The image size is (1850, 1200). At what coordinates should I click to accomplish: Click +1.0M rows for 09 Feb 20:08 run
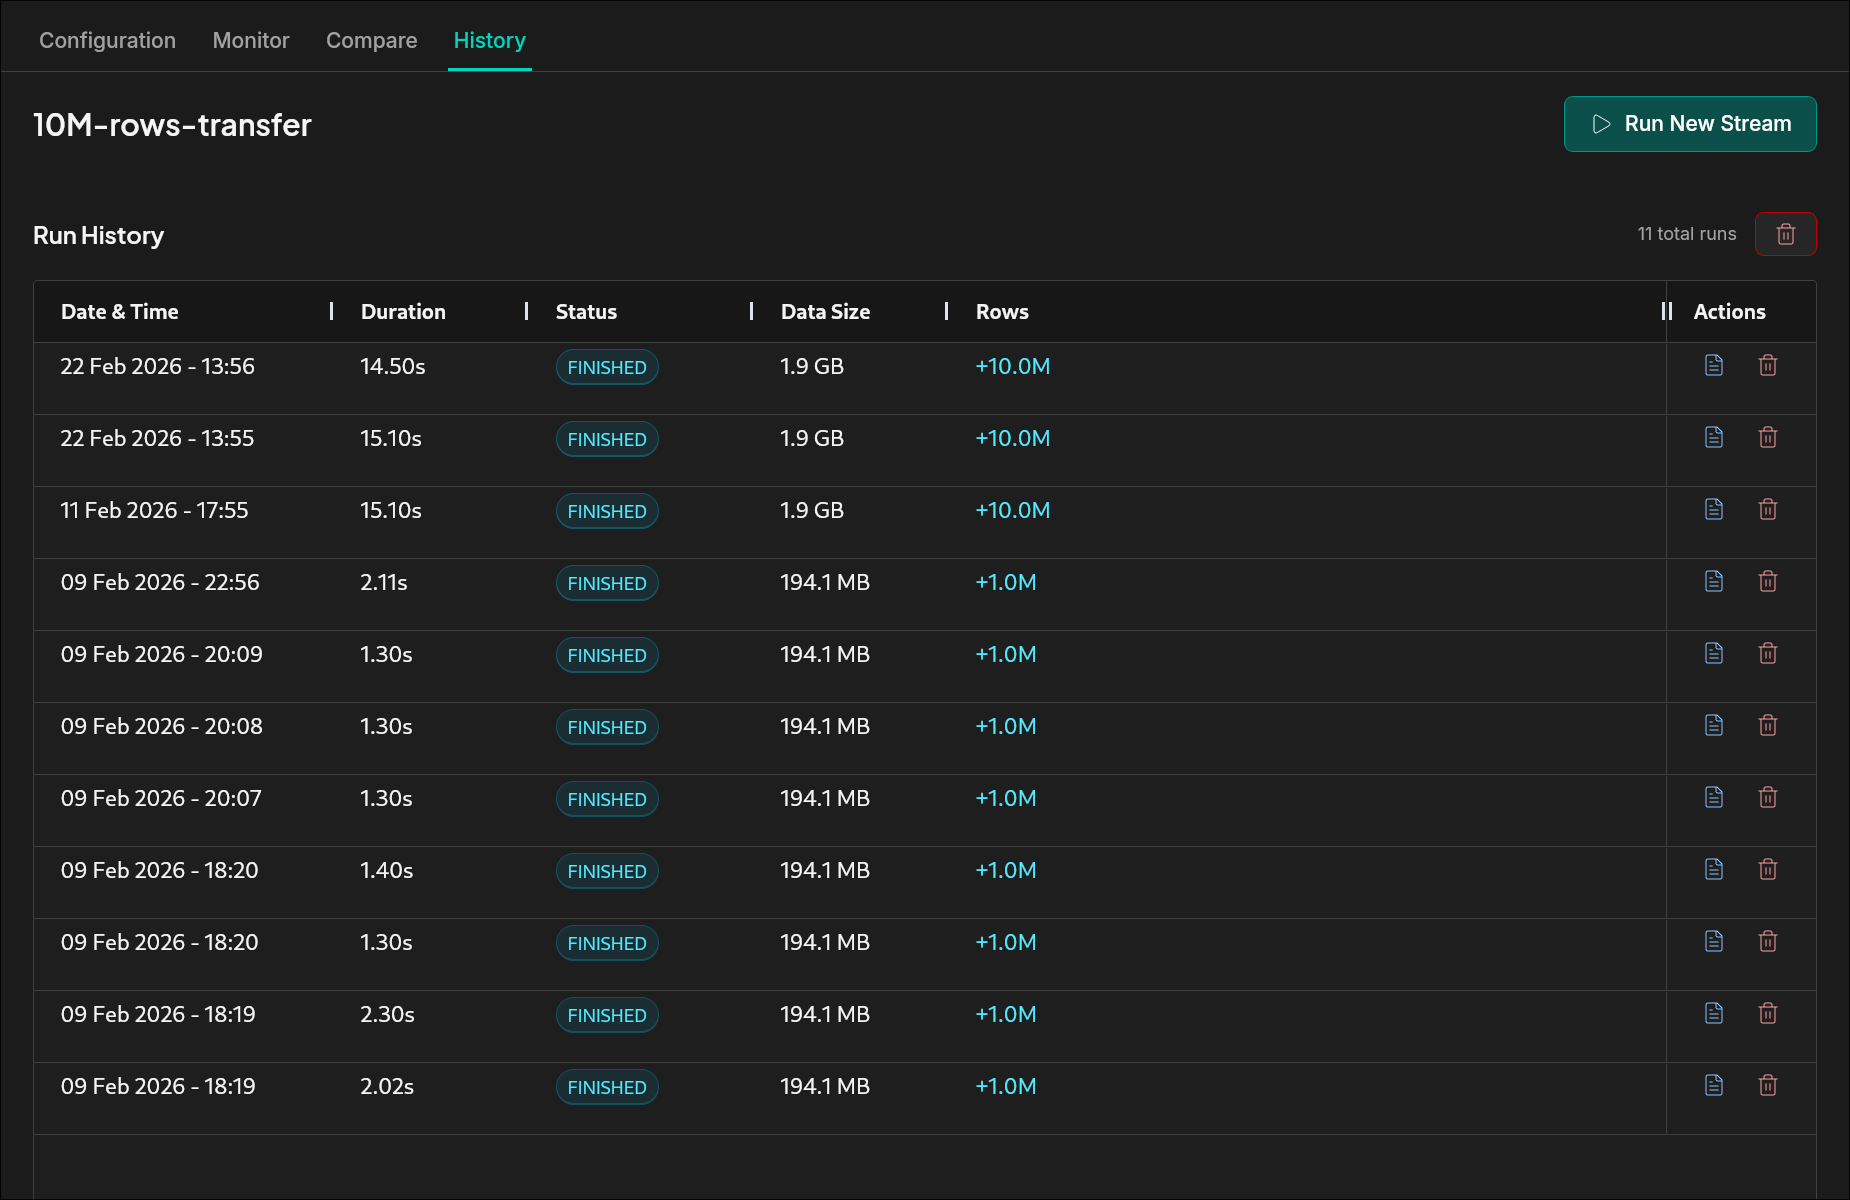pos(1006,726)
